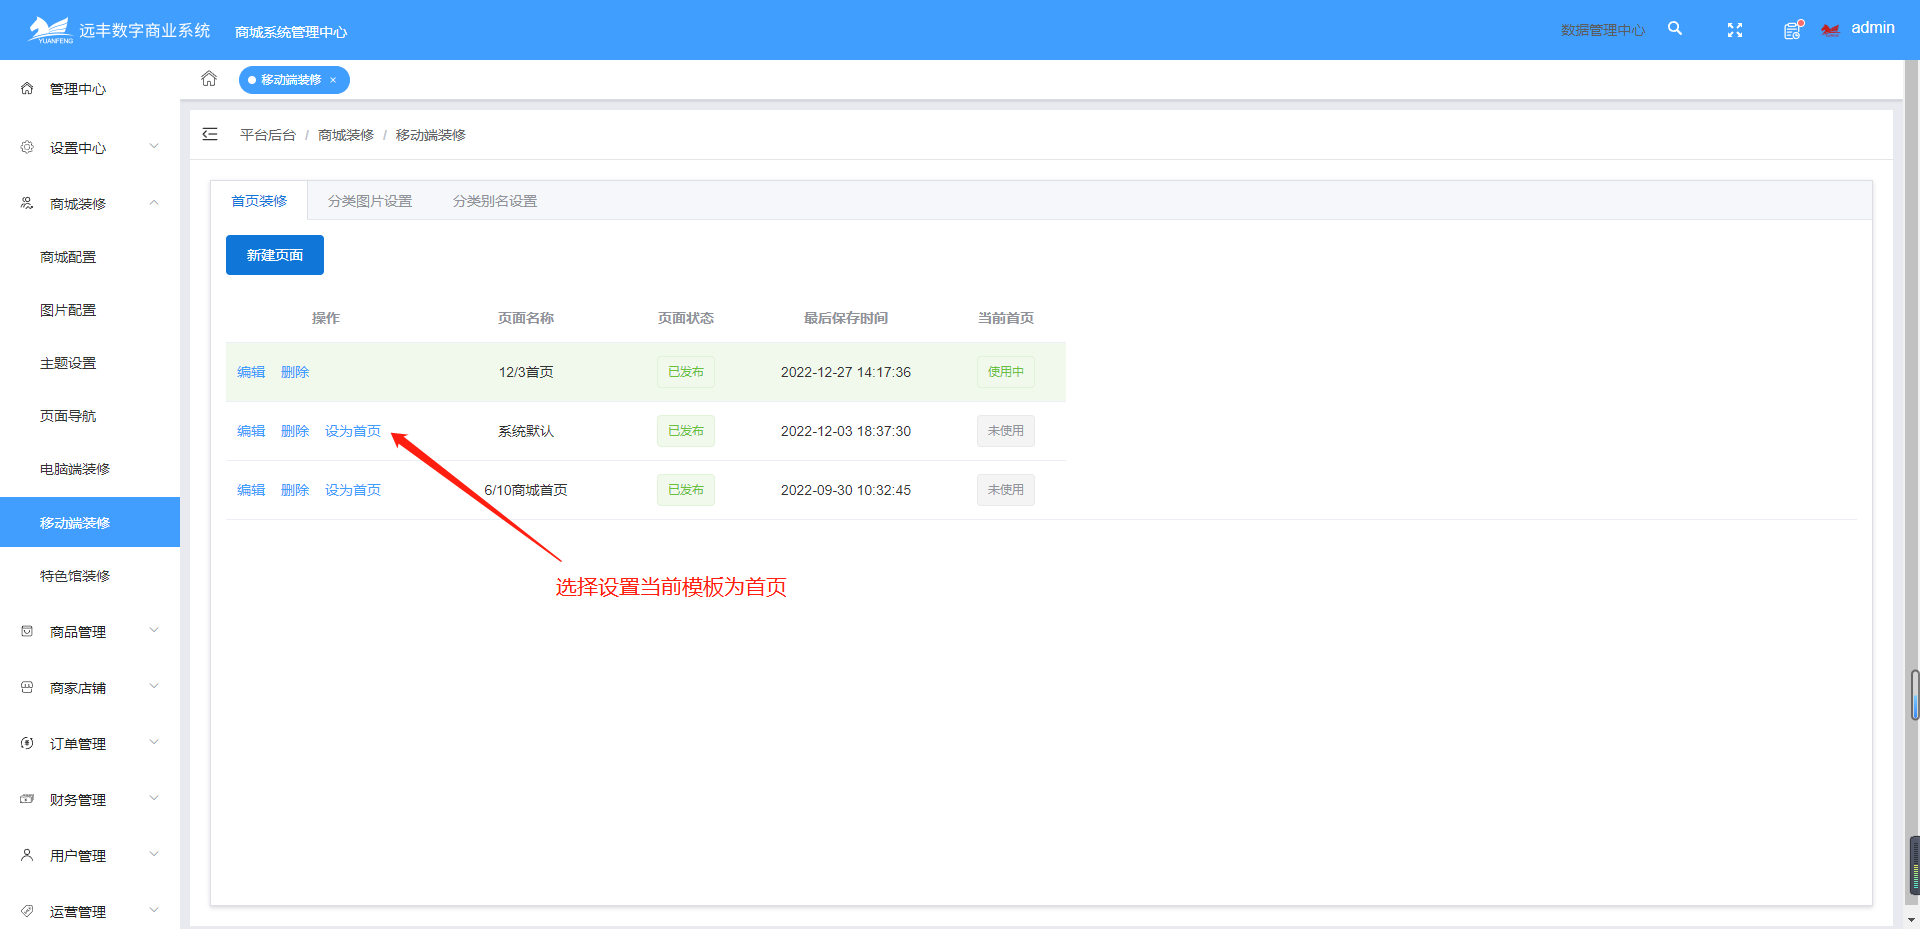Viewport: 1920px width, 929px height.
Task: Click the 商城装修 sidebar icon
Action: point(27,203)
